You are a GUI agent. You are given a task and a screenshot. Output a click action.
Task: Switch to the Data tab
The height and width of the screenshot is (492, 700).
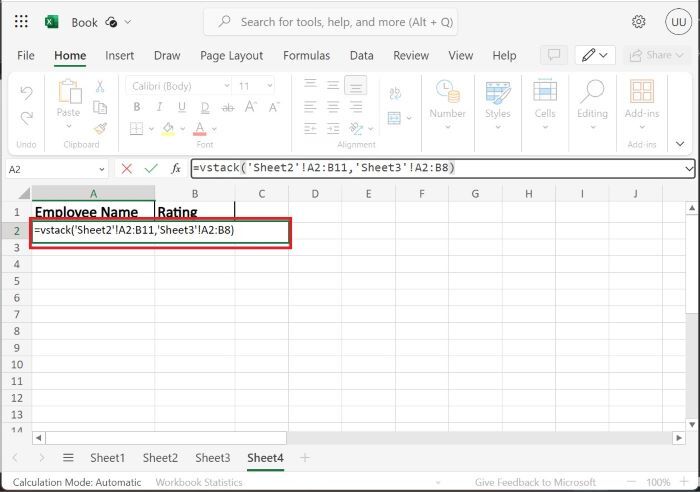tap(362, 56)
